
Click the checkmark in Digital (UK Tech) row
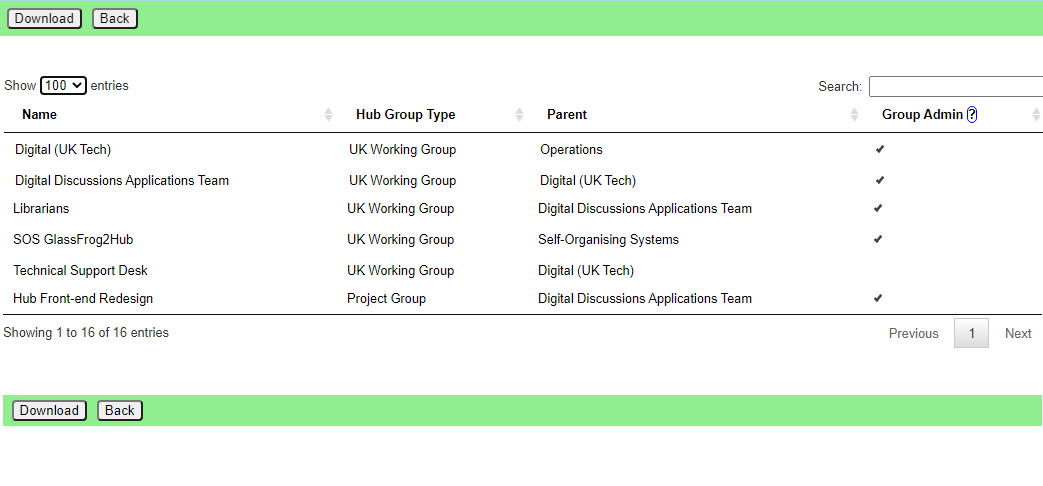point(880,149)
